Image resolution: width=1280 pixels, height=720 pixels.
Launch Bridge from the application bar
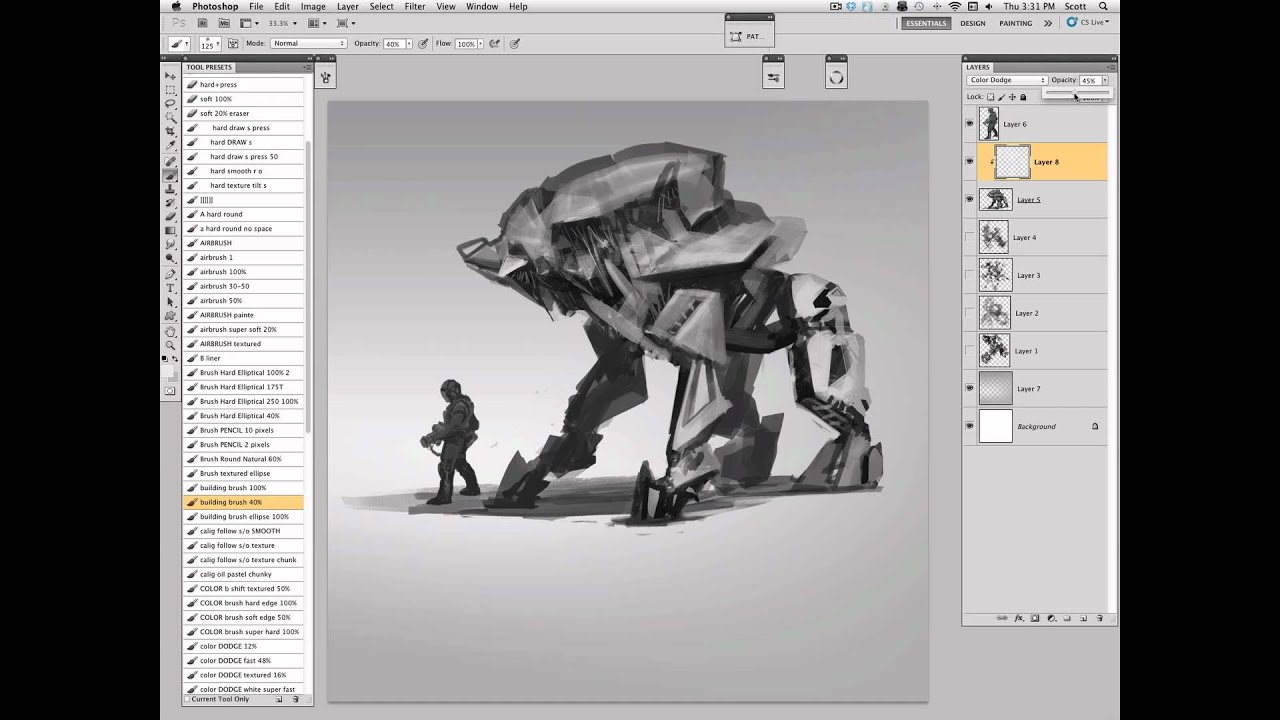(x=202, y=22)
